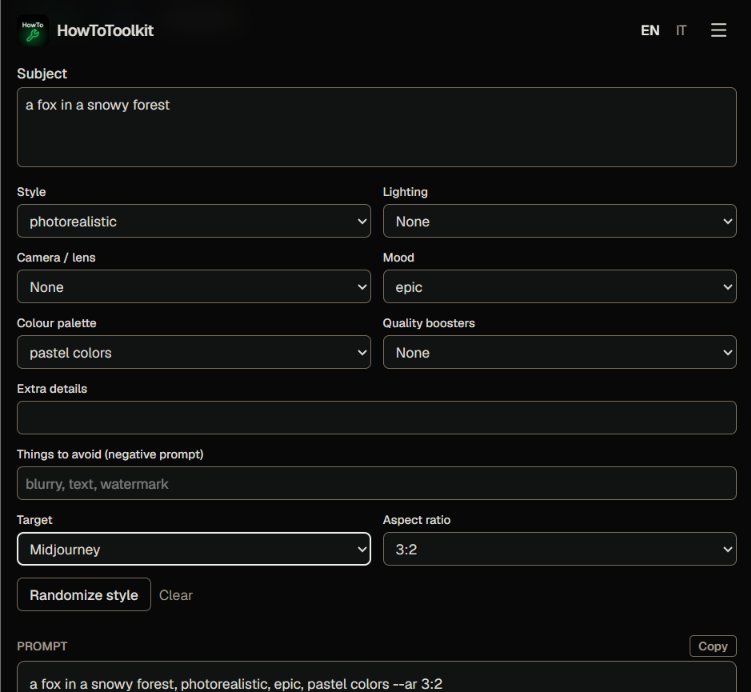Click the Mood label
The image size is (751, 692).
pos(398,258)
